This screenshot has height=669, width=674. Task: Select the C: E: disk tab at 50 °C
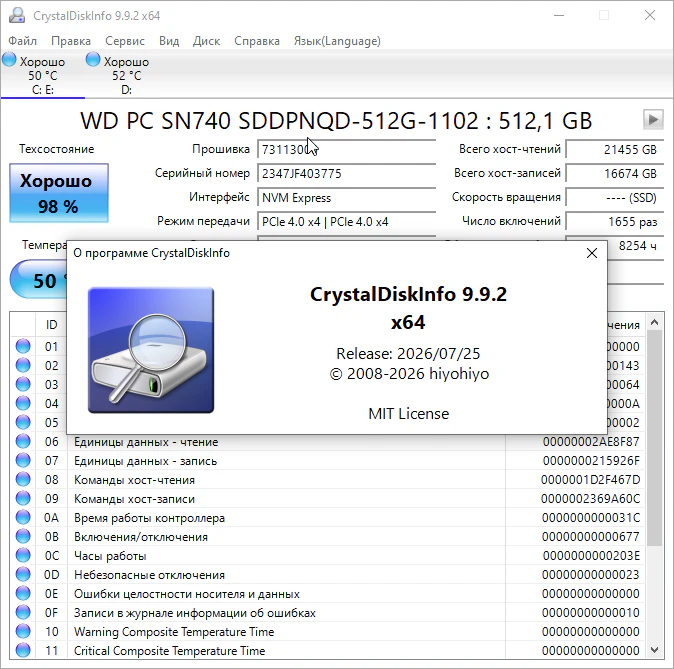43,75
